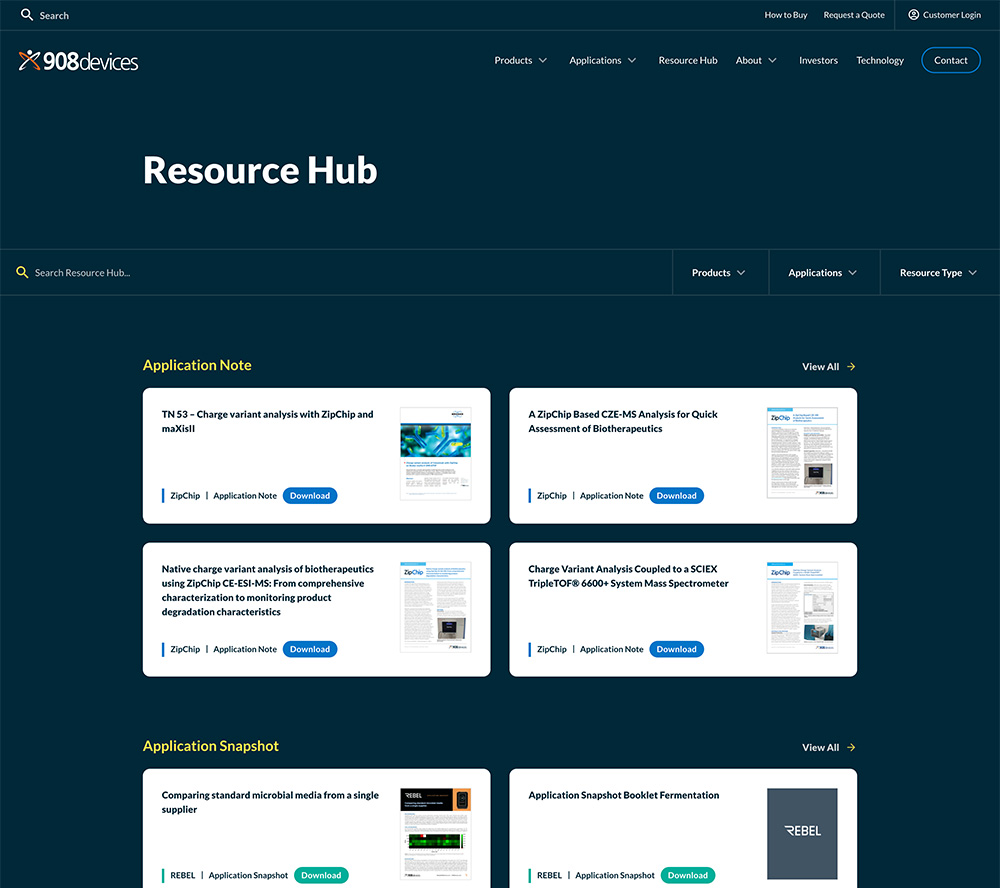1000x888 pixels.
Task: Download the Application Snapshot Booklet Fermentation
Action: tap(687, 875)
